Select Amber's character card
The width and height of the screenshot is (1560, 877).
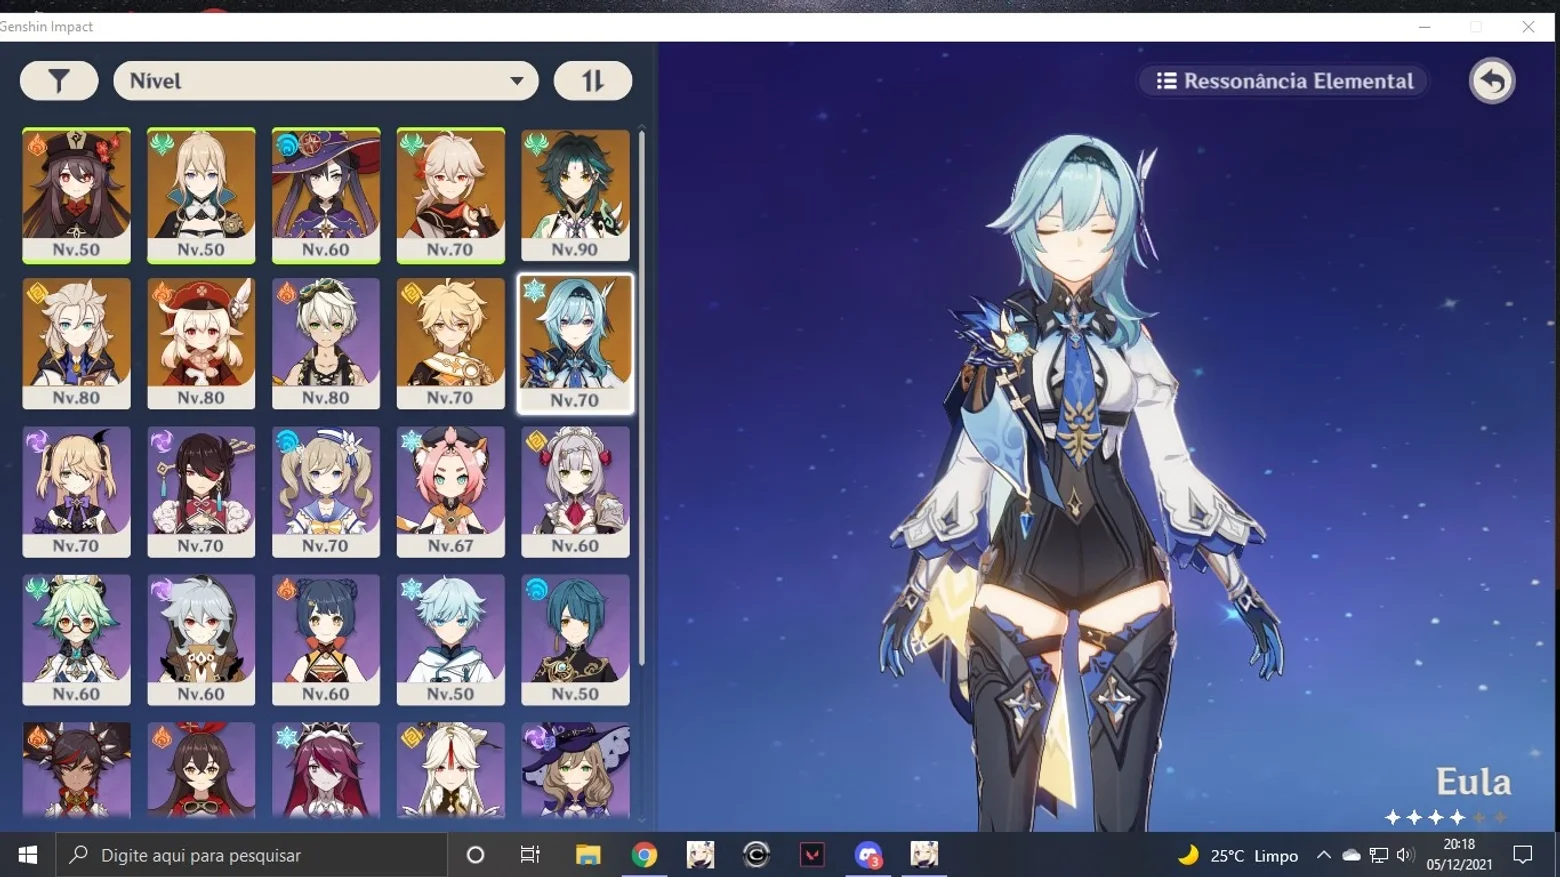tap(201, 771)
